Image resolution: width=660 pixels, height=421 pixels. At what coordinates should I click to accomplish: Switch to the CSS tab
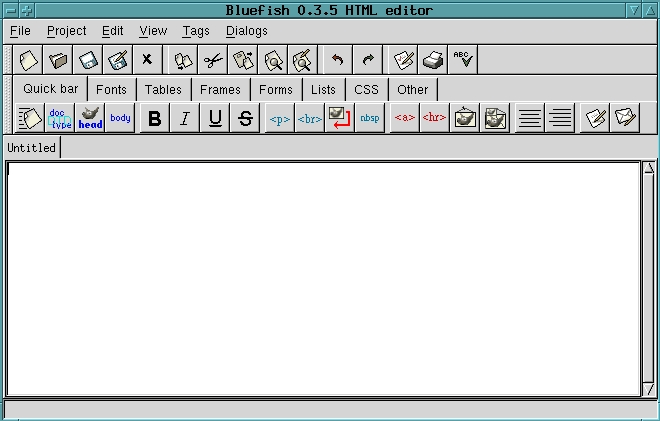pos(366,90)
